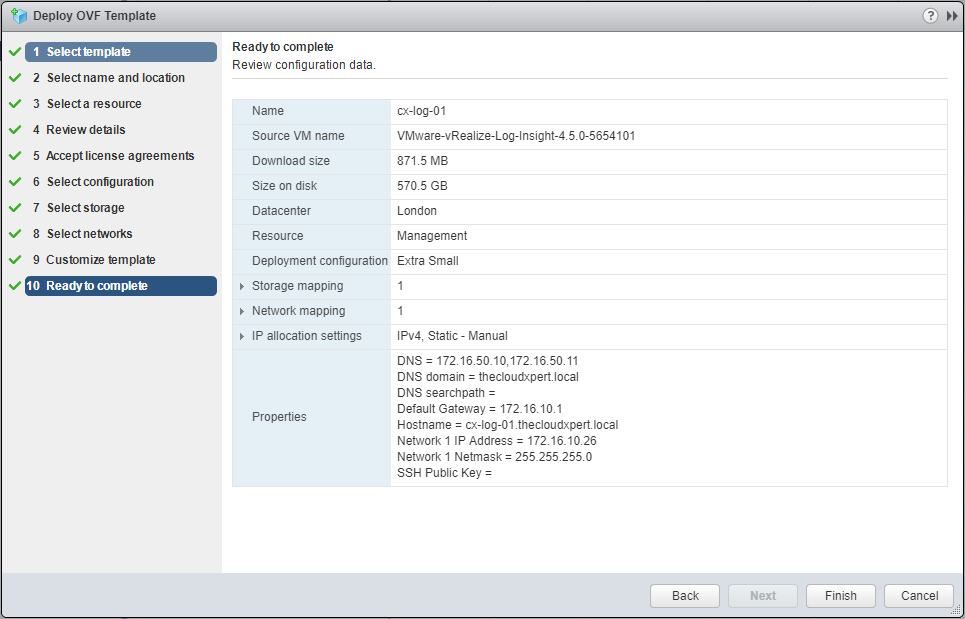Cancel the OVF deployment wizard

919,596
